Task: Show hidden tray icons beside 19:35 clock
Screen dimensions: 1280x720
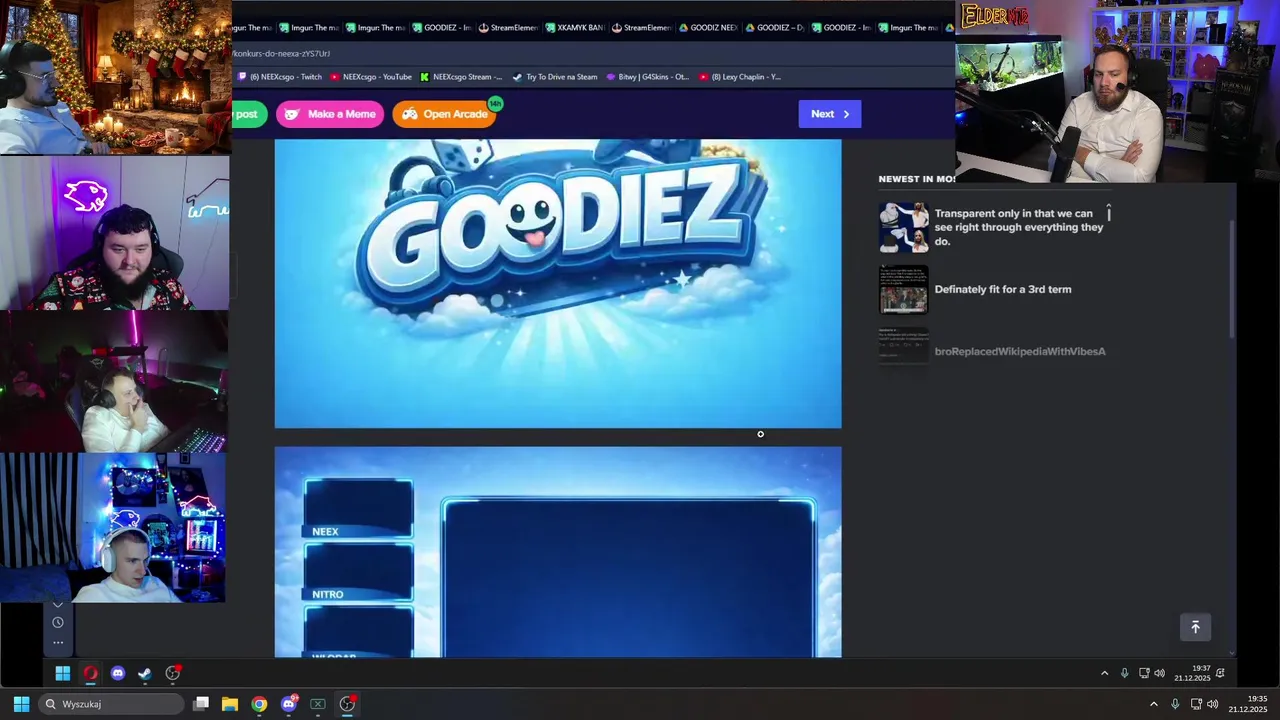Action: 1153,704
